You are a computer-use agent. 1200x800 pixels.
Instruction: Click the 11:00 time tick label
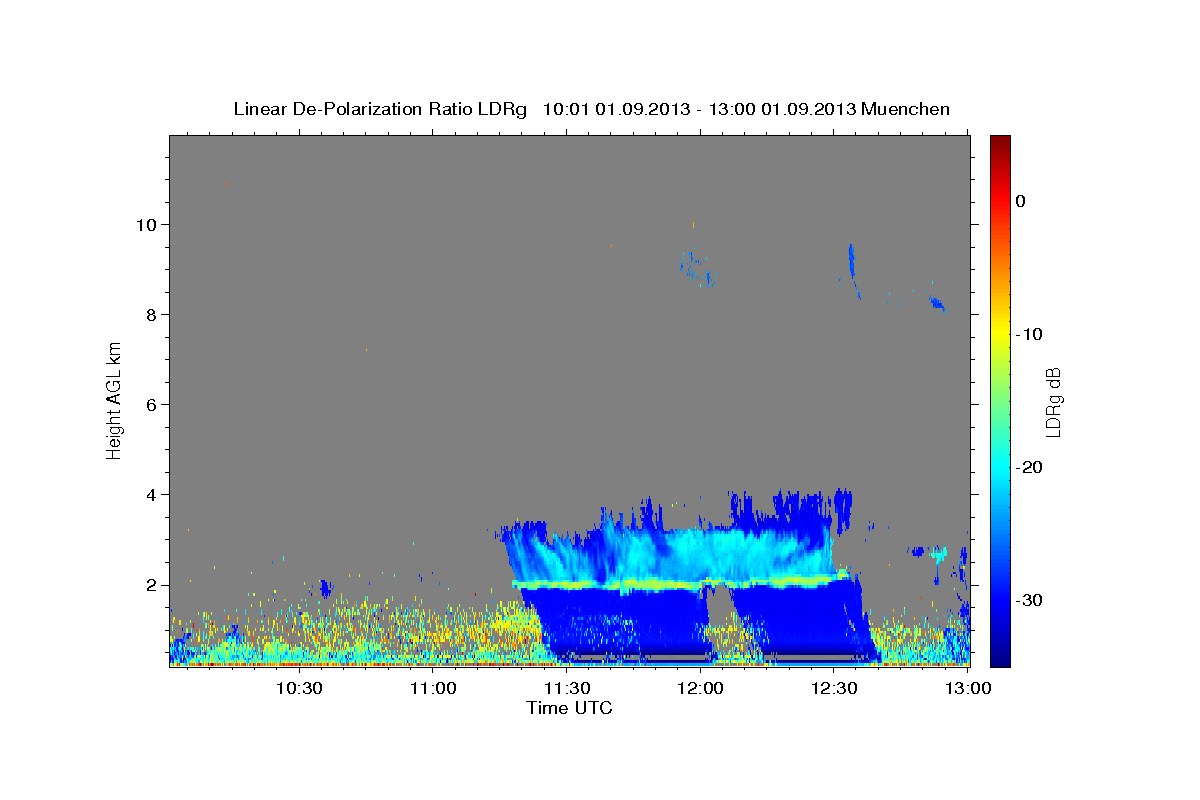(433, 689)
